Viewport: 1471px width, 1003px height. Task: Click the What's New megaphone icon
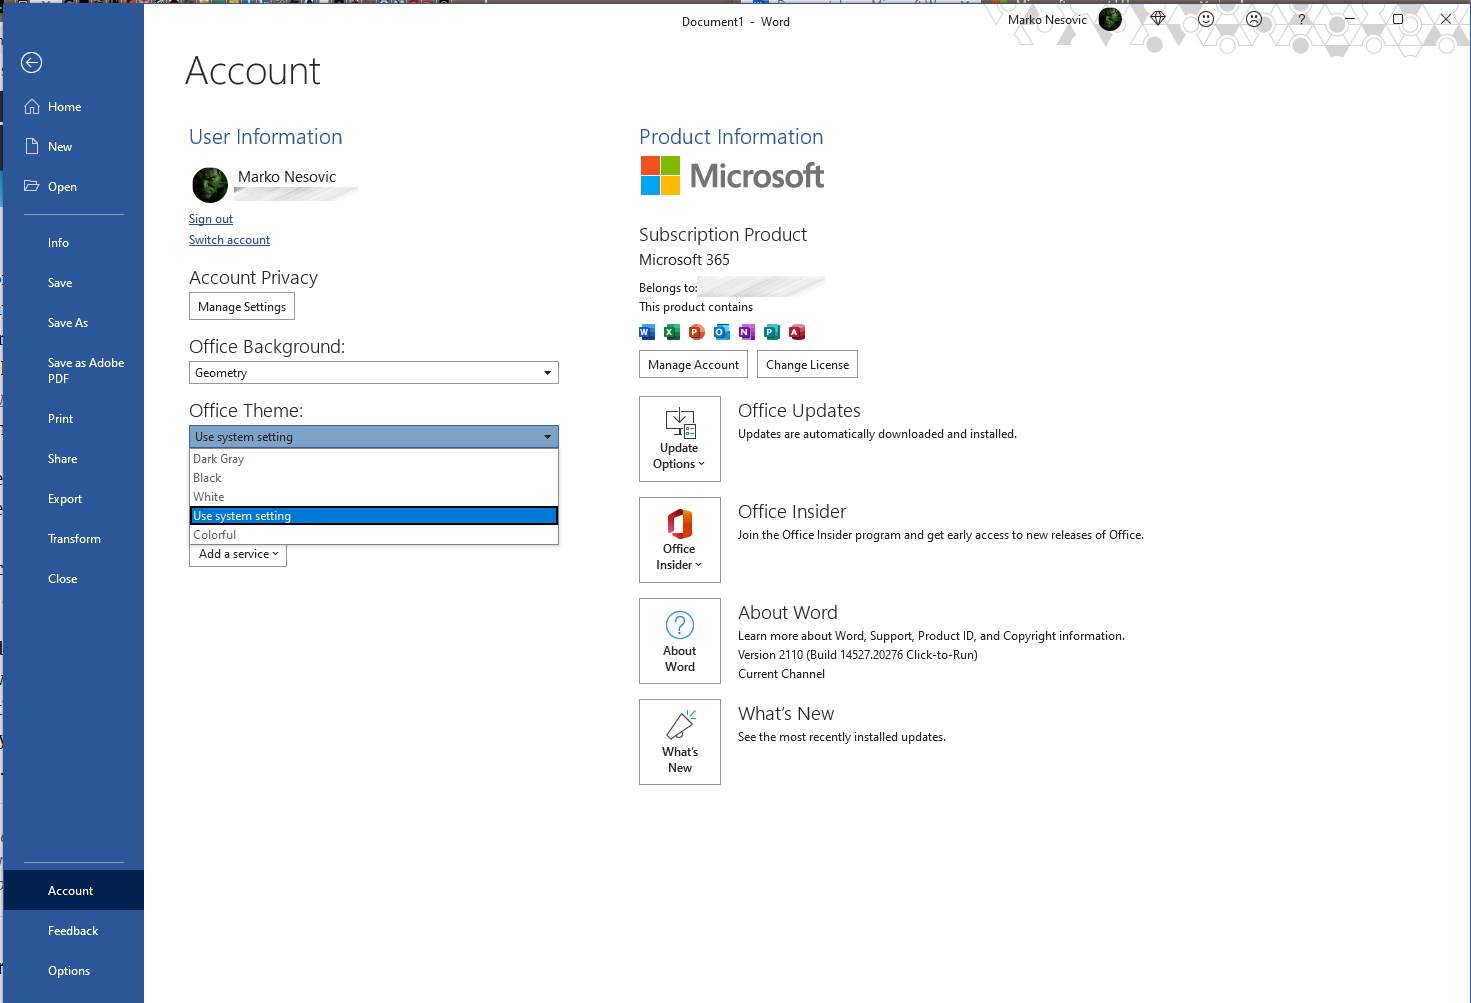[680, 727]
